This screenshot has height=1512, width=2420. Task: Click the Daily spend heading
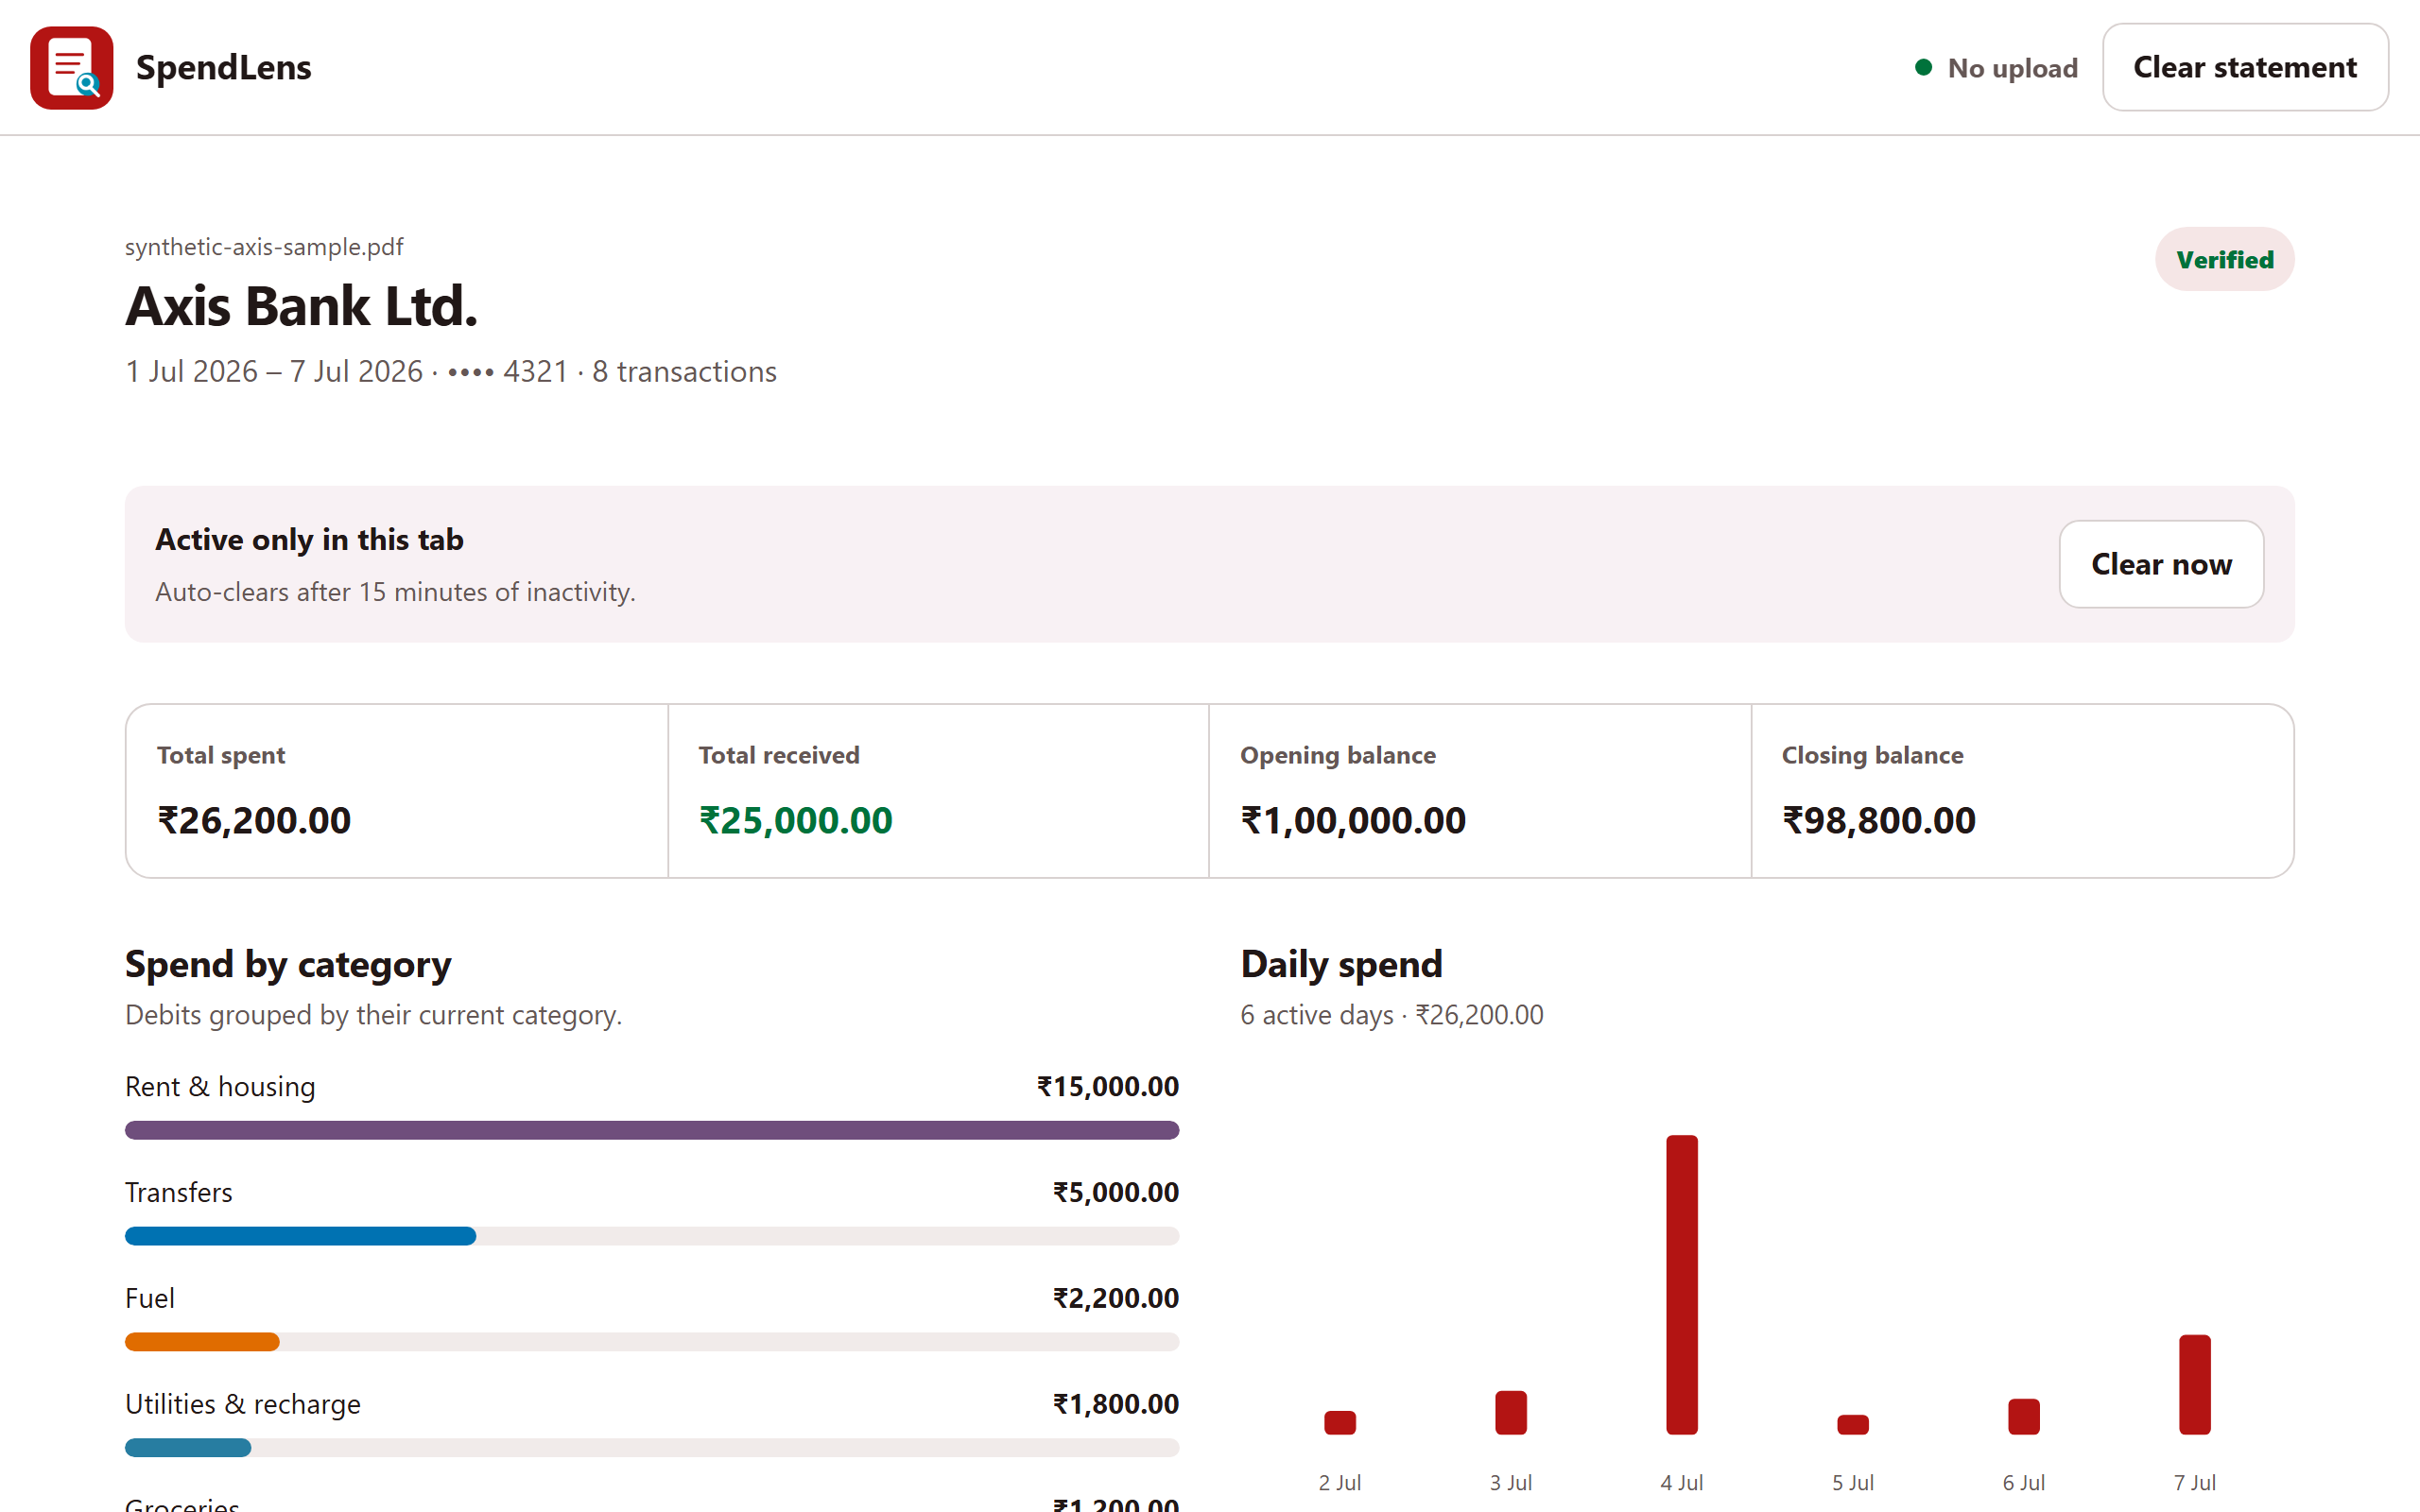click(x=1341, y=964)
